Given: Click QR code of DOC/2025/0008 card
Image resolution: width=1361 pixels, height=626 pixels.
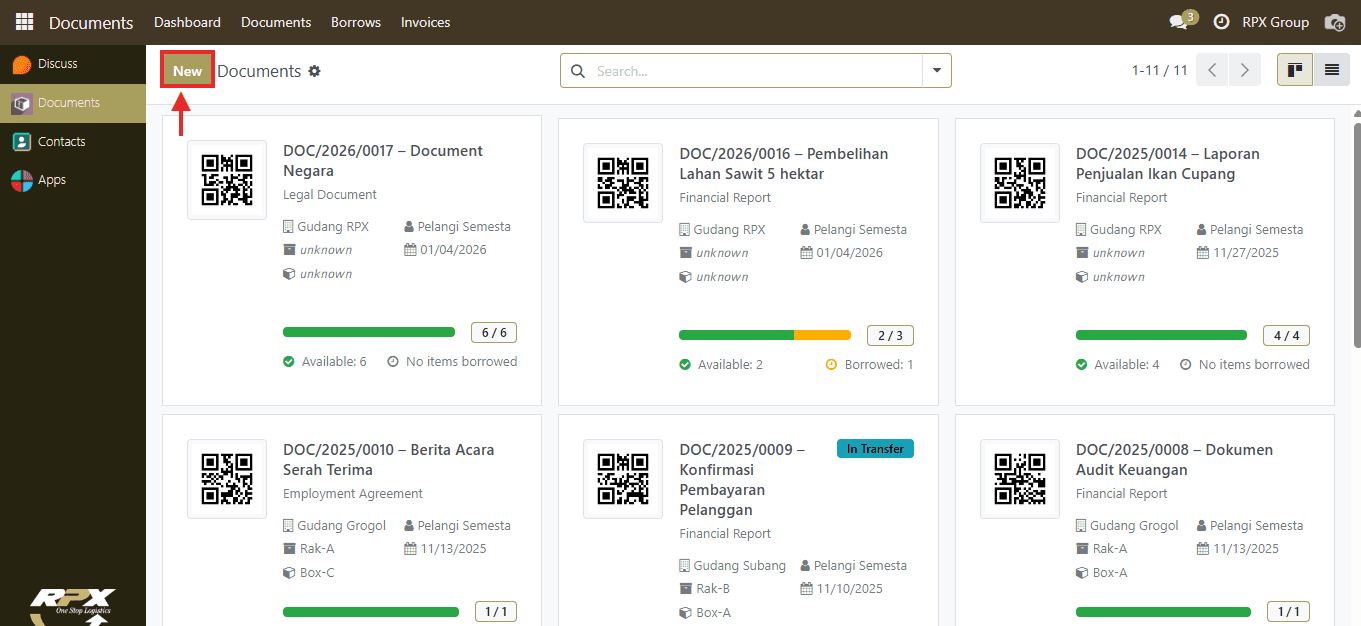Looking at the screenshot, I should 1020,479.
